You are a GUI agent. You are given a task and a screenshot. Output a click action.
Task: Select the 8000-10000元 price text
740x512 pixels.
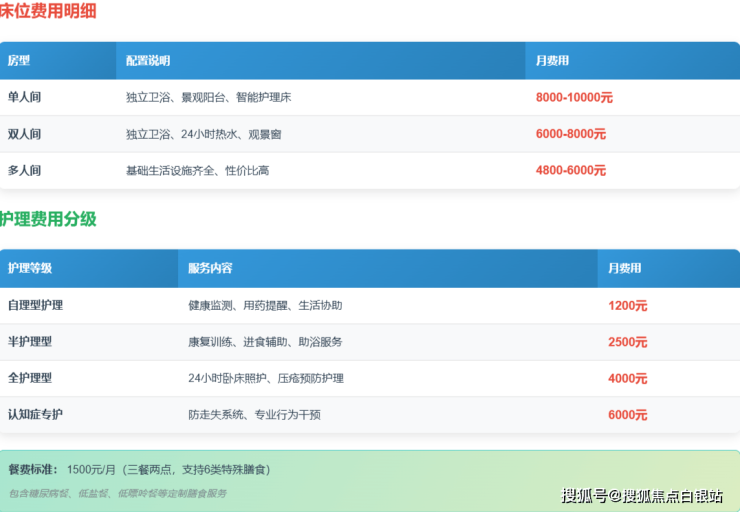tap(574, 98)
